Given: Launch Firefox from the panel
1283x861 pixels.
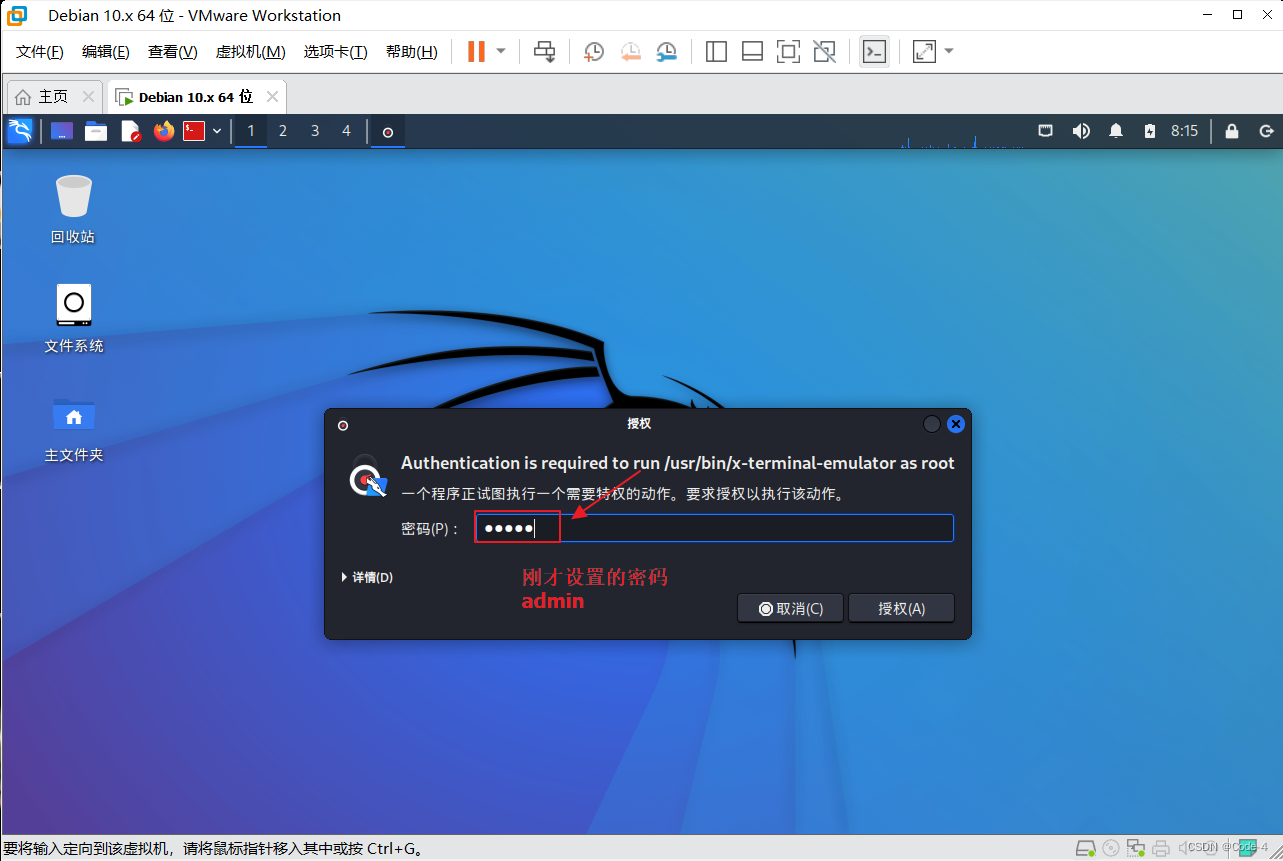Looking at the screenshot, I should pos(163,131).
